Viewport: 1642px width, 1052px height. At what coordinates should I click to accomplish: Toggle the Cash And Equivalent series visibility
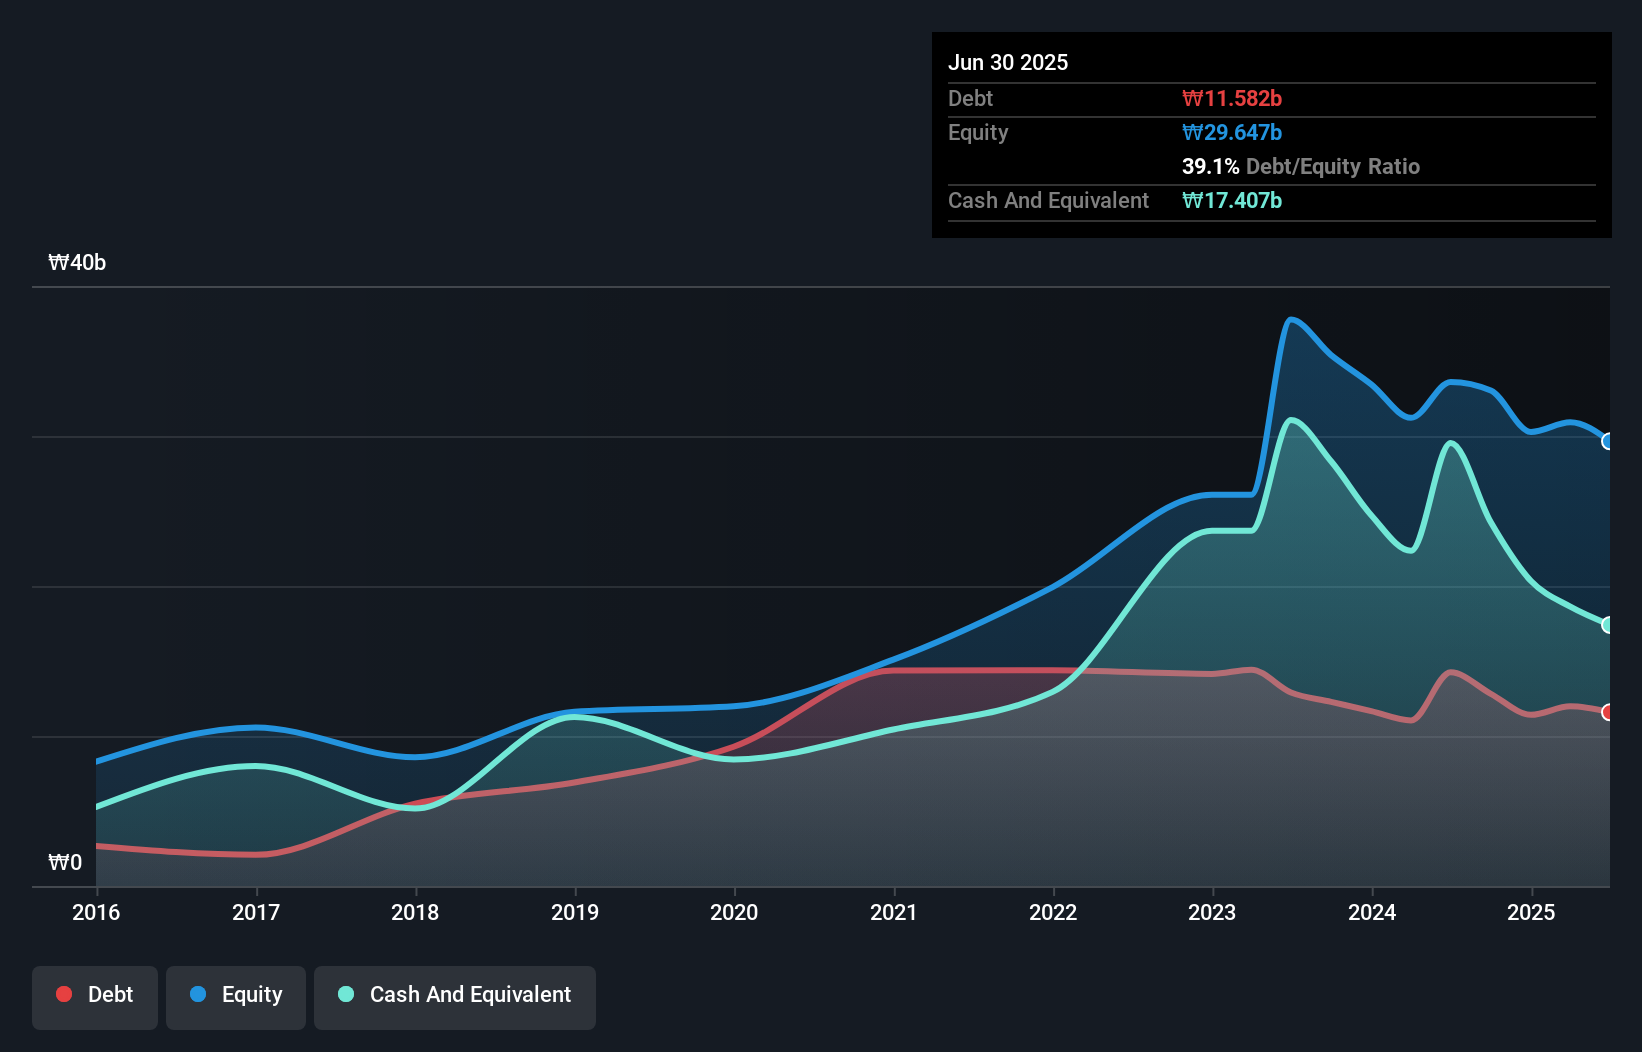[x=455, y=996]
